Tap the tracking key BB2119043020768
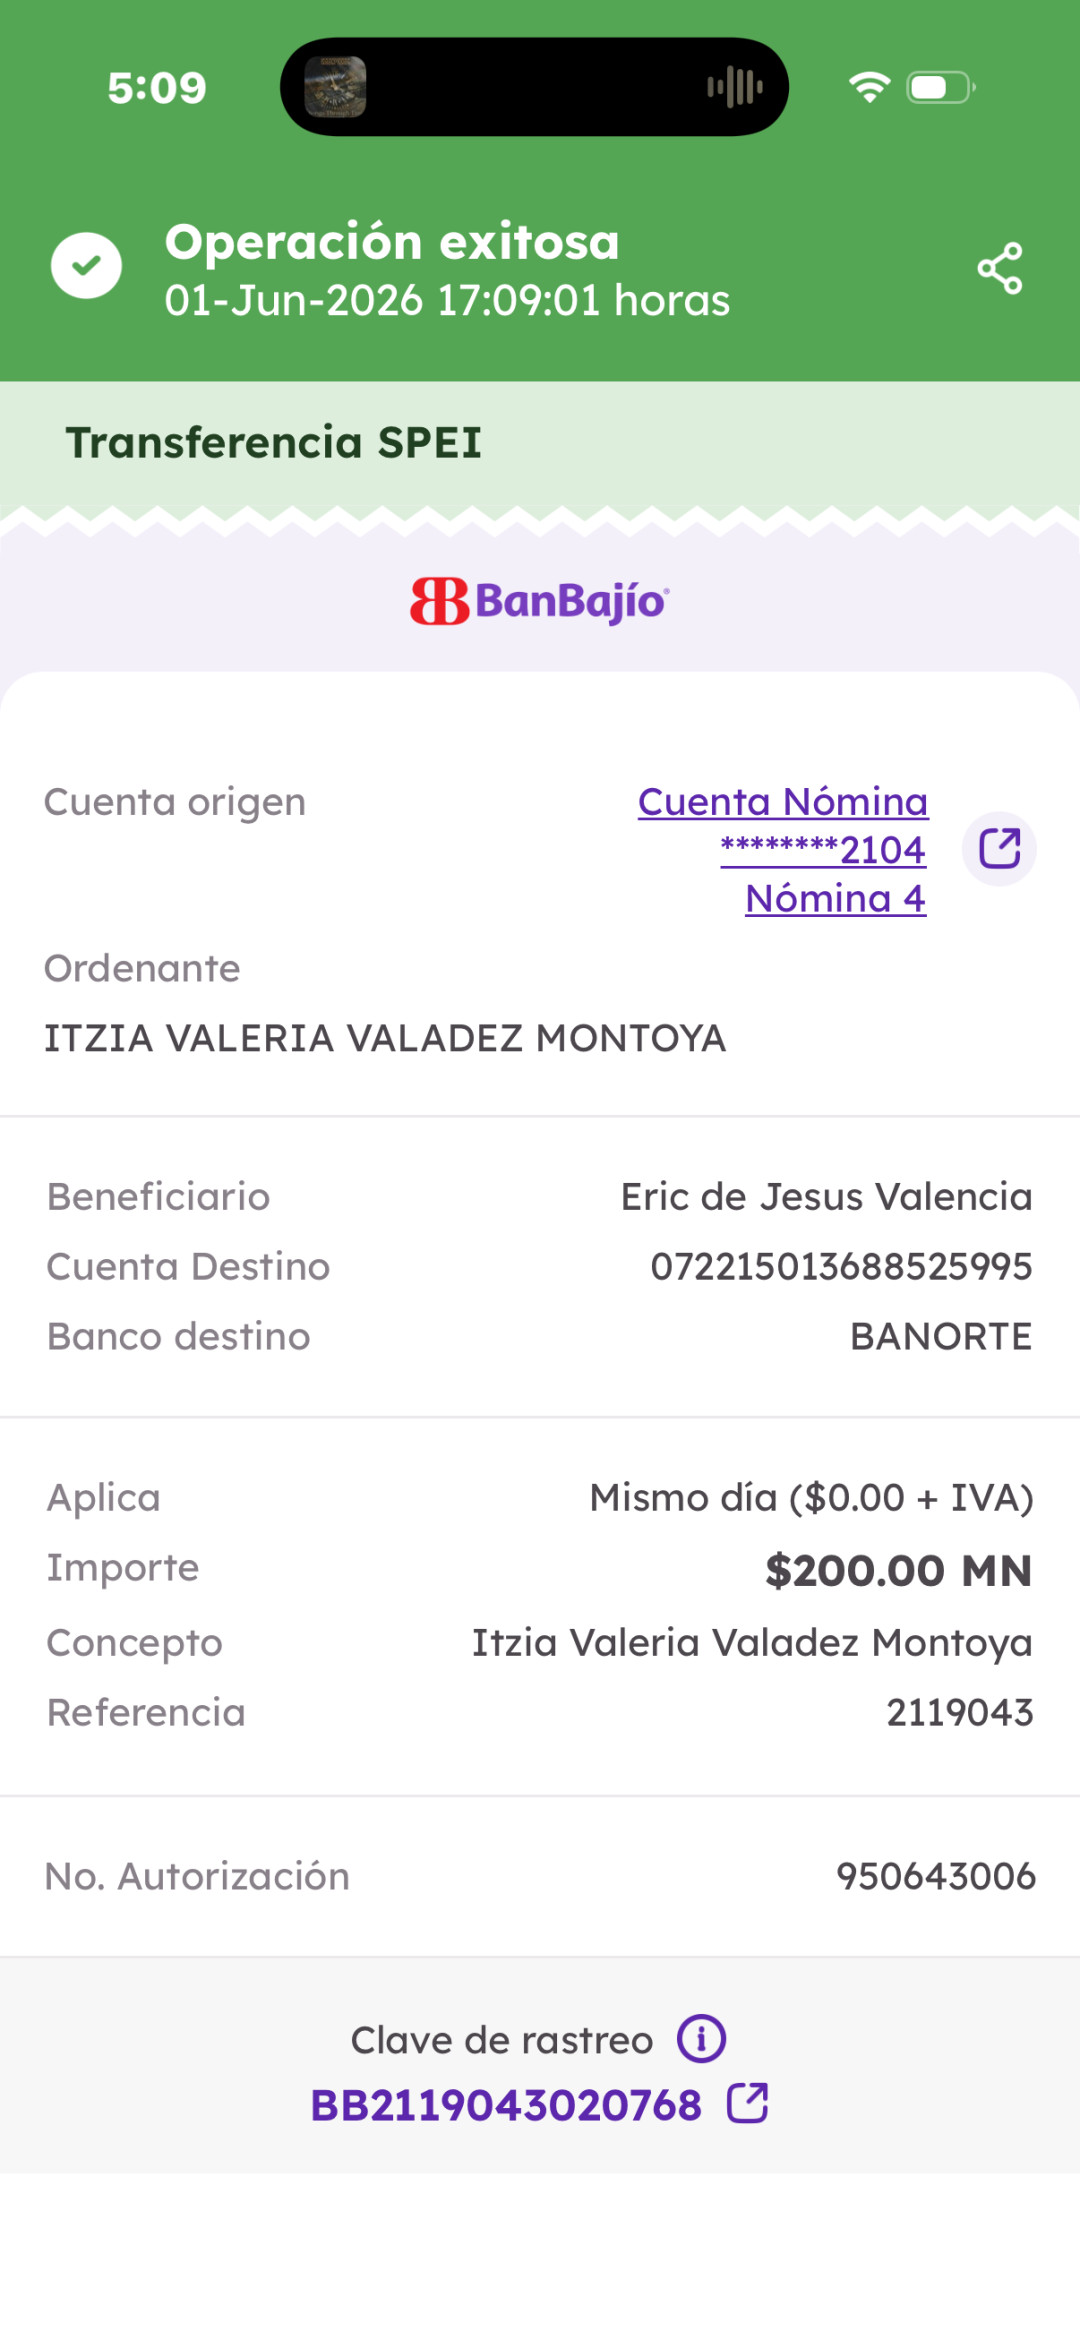 point(506,2104)
